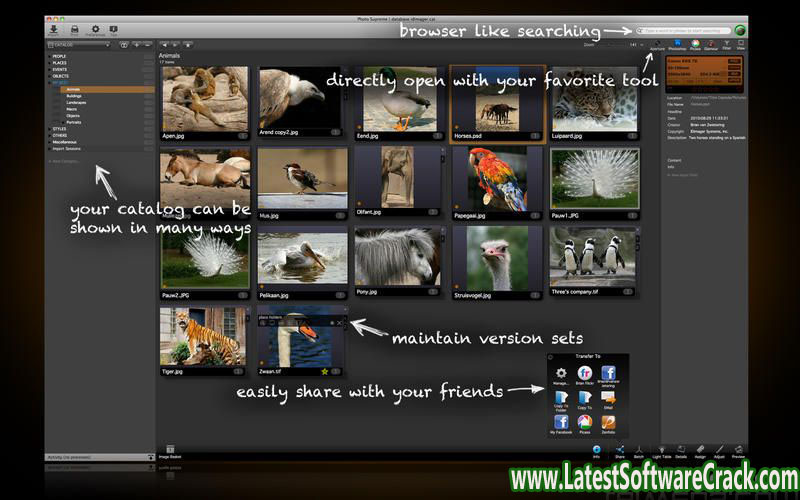Open the Filter tool at top right
Image resolution: width=800 pixels, height=500 pixels.
click(x=726, y=43)
